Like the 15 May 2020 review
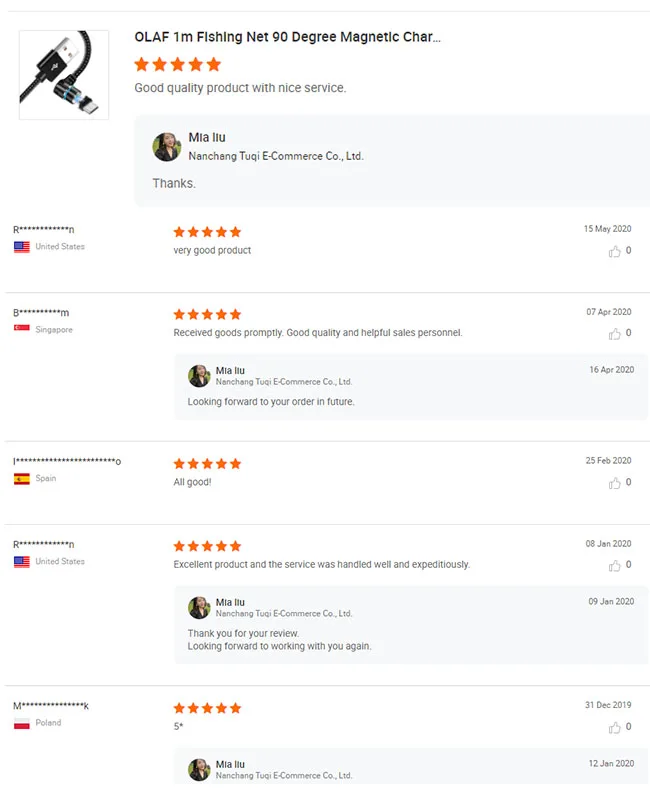This screenshot has height=800, width=650. [x=614, y=251]
